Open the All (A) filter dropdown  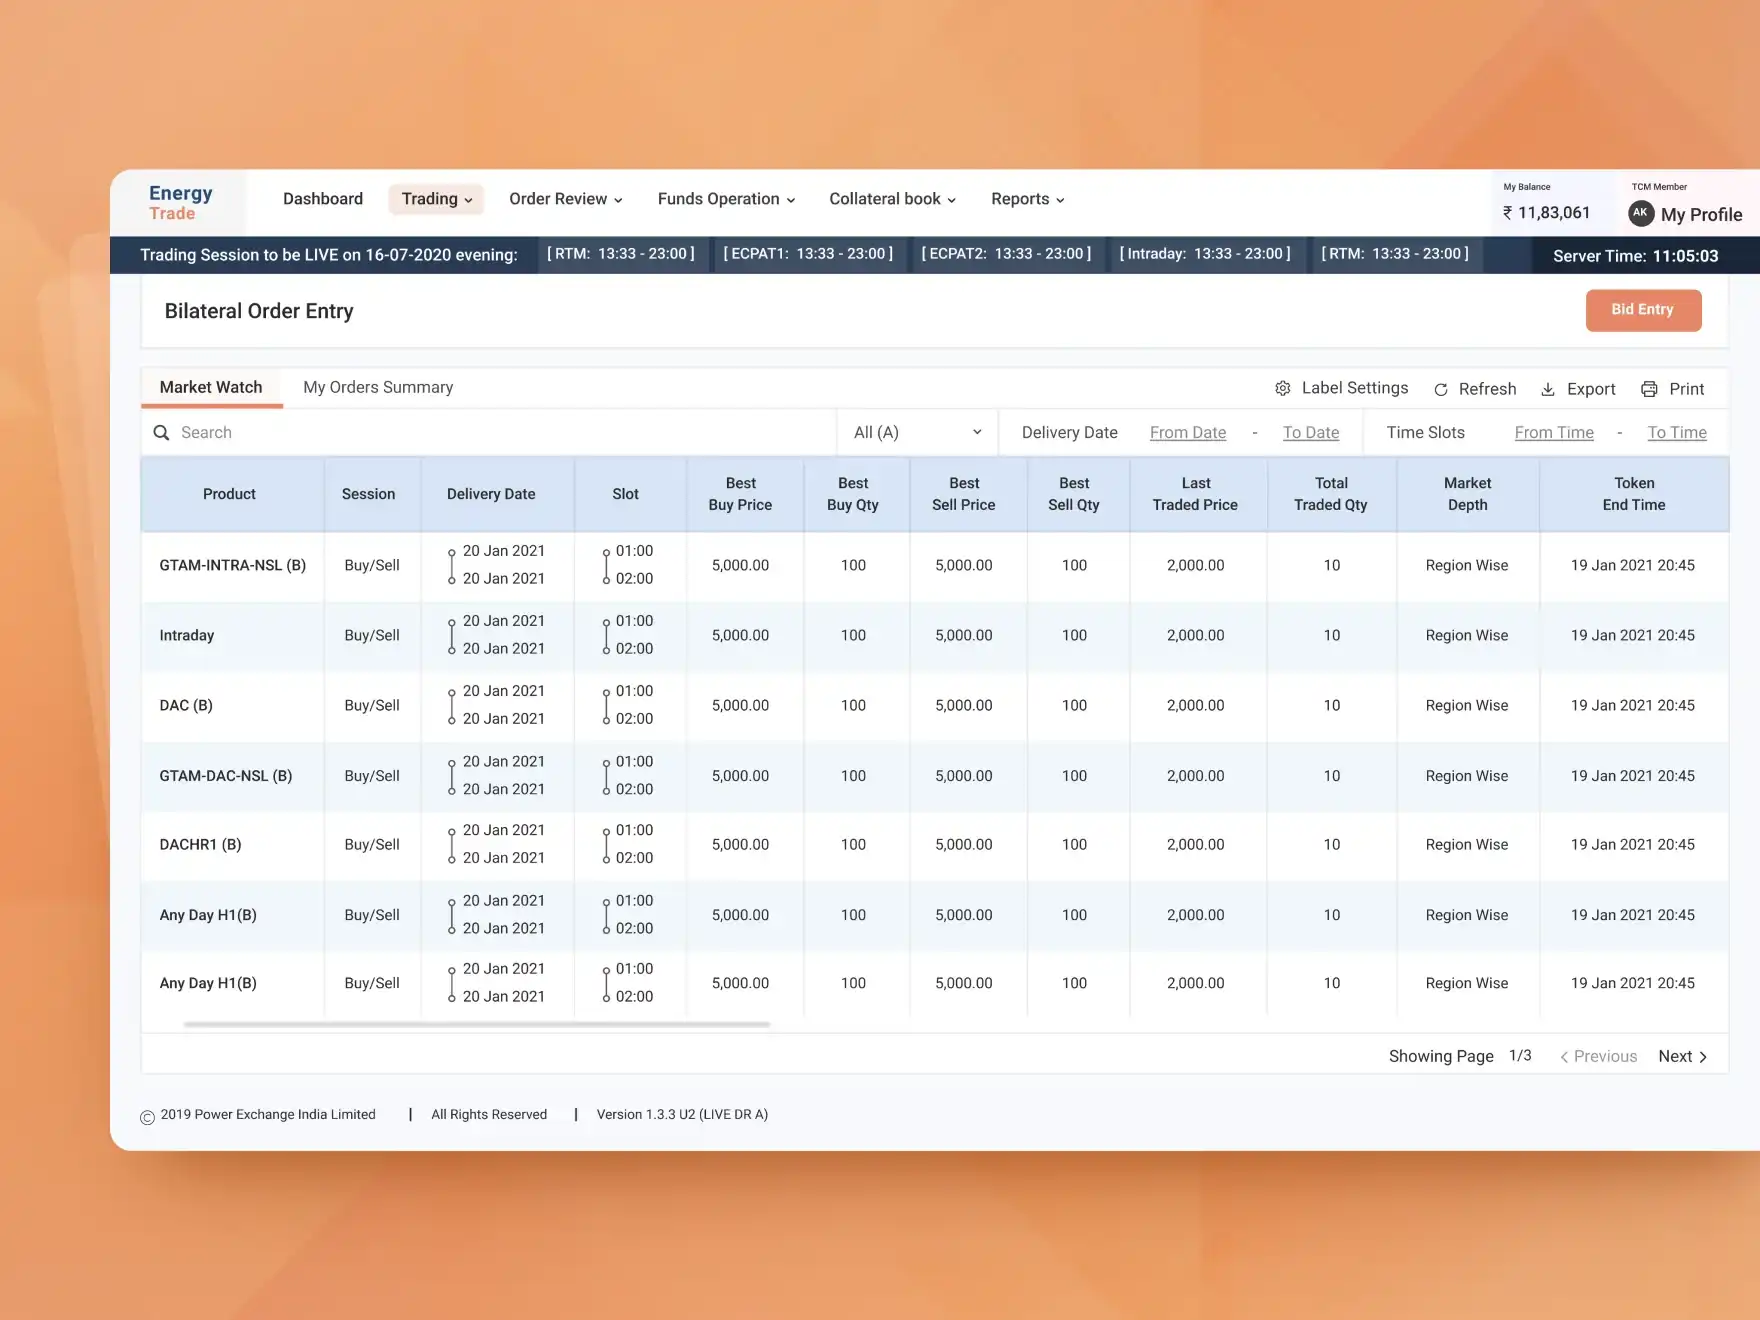pyautogui.click(x=918, y=433)
